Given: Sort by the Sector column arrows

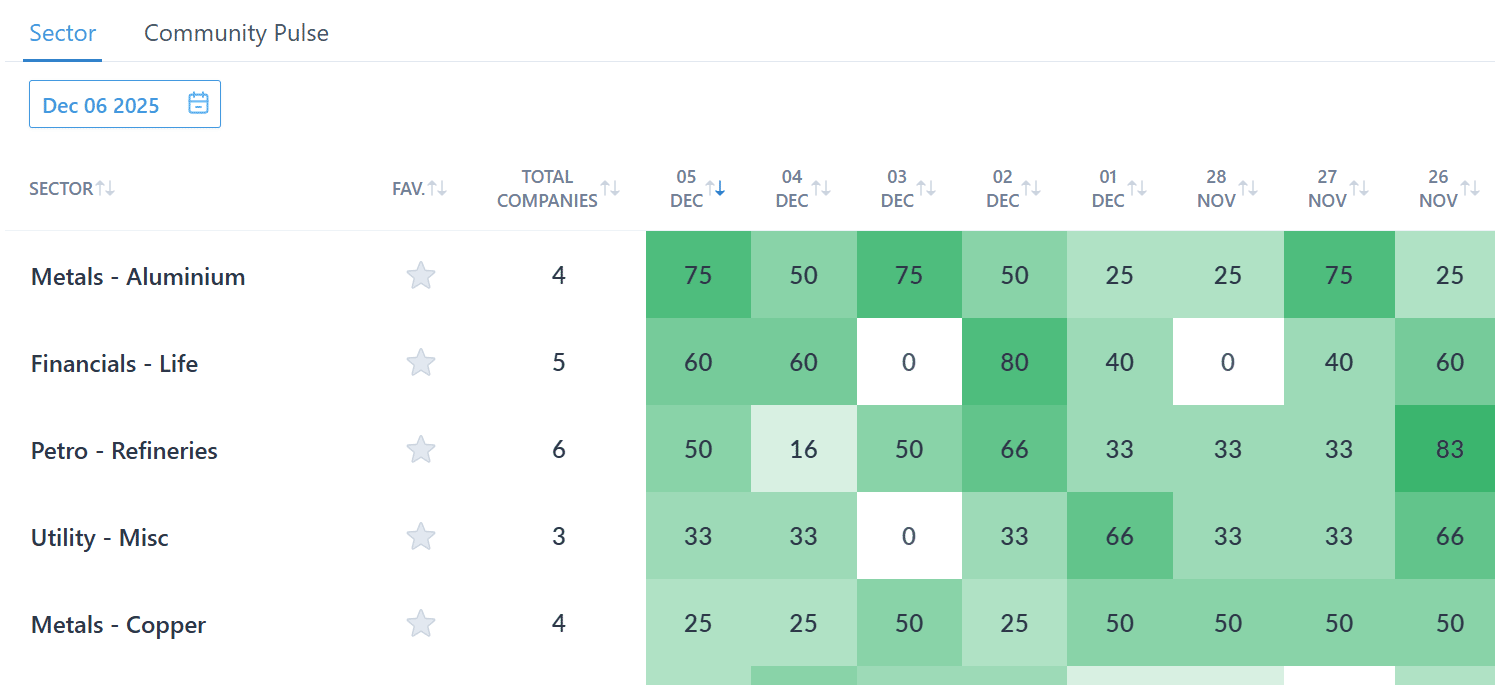Looking at the screenshot, I should (x=105, y=188).
